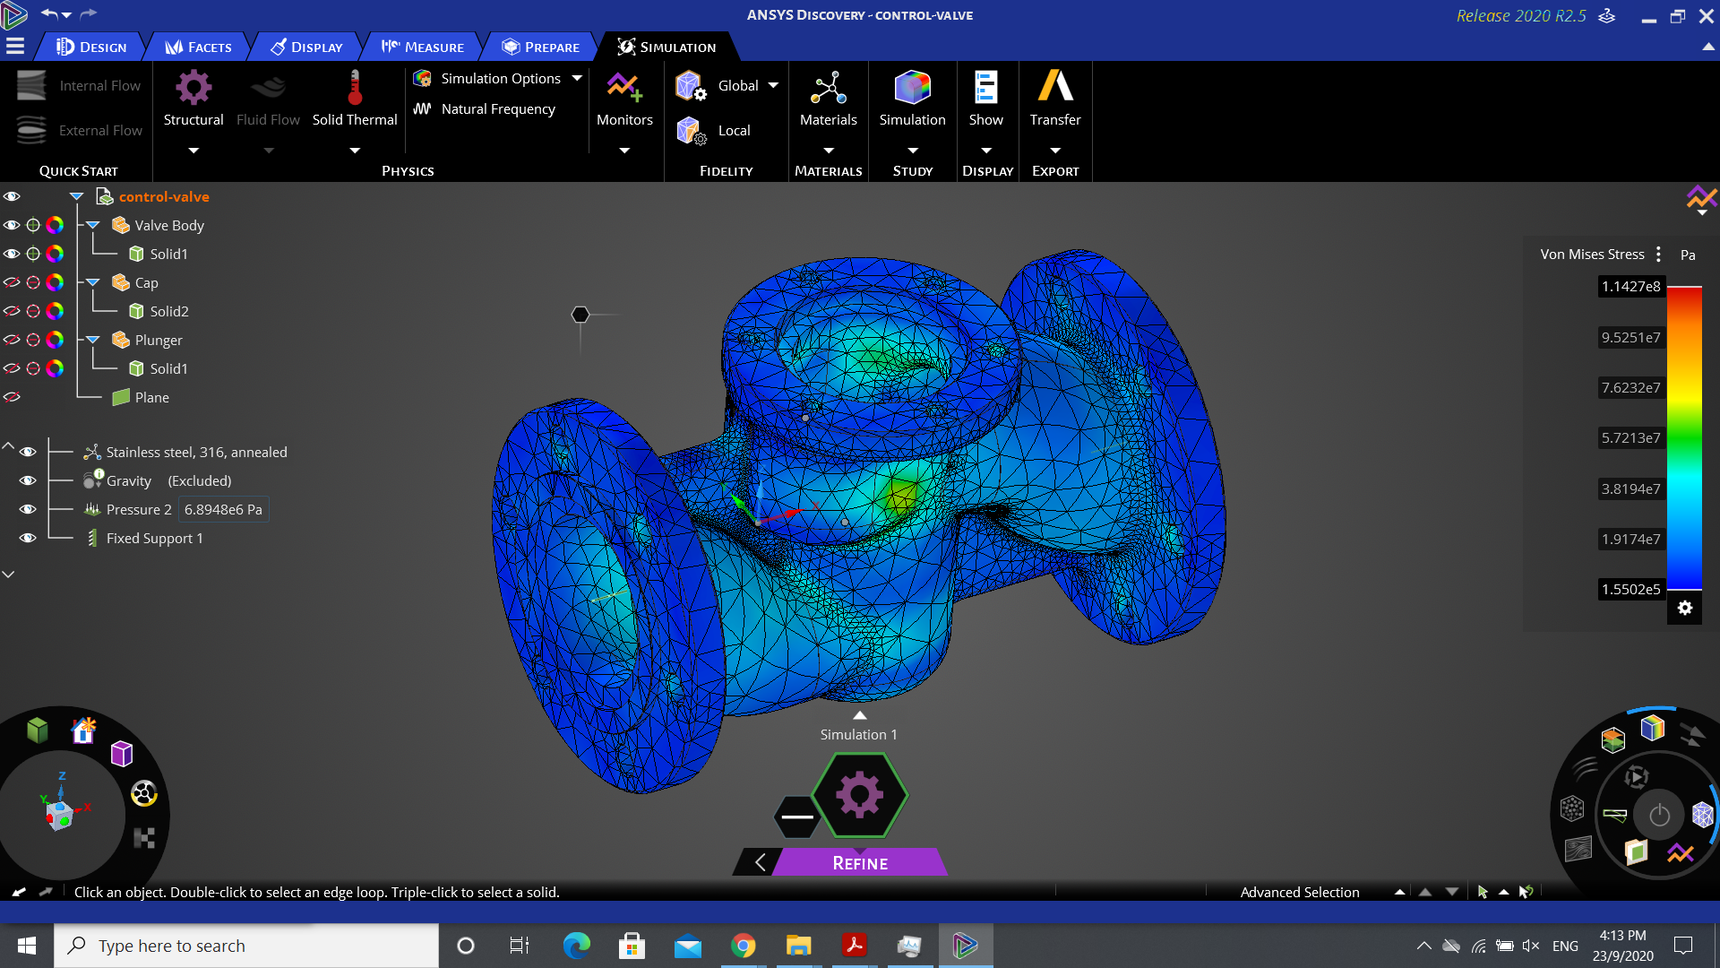Click Valve Body color wheel swatch

[55, 226]
